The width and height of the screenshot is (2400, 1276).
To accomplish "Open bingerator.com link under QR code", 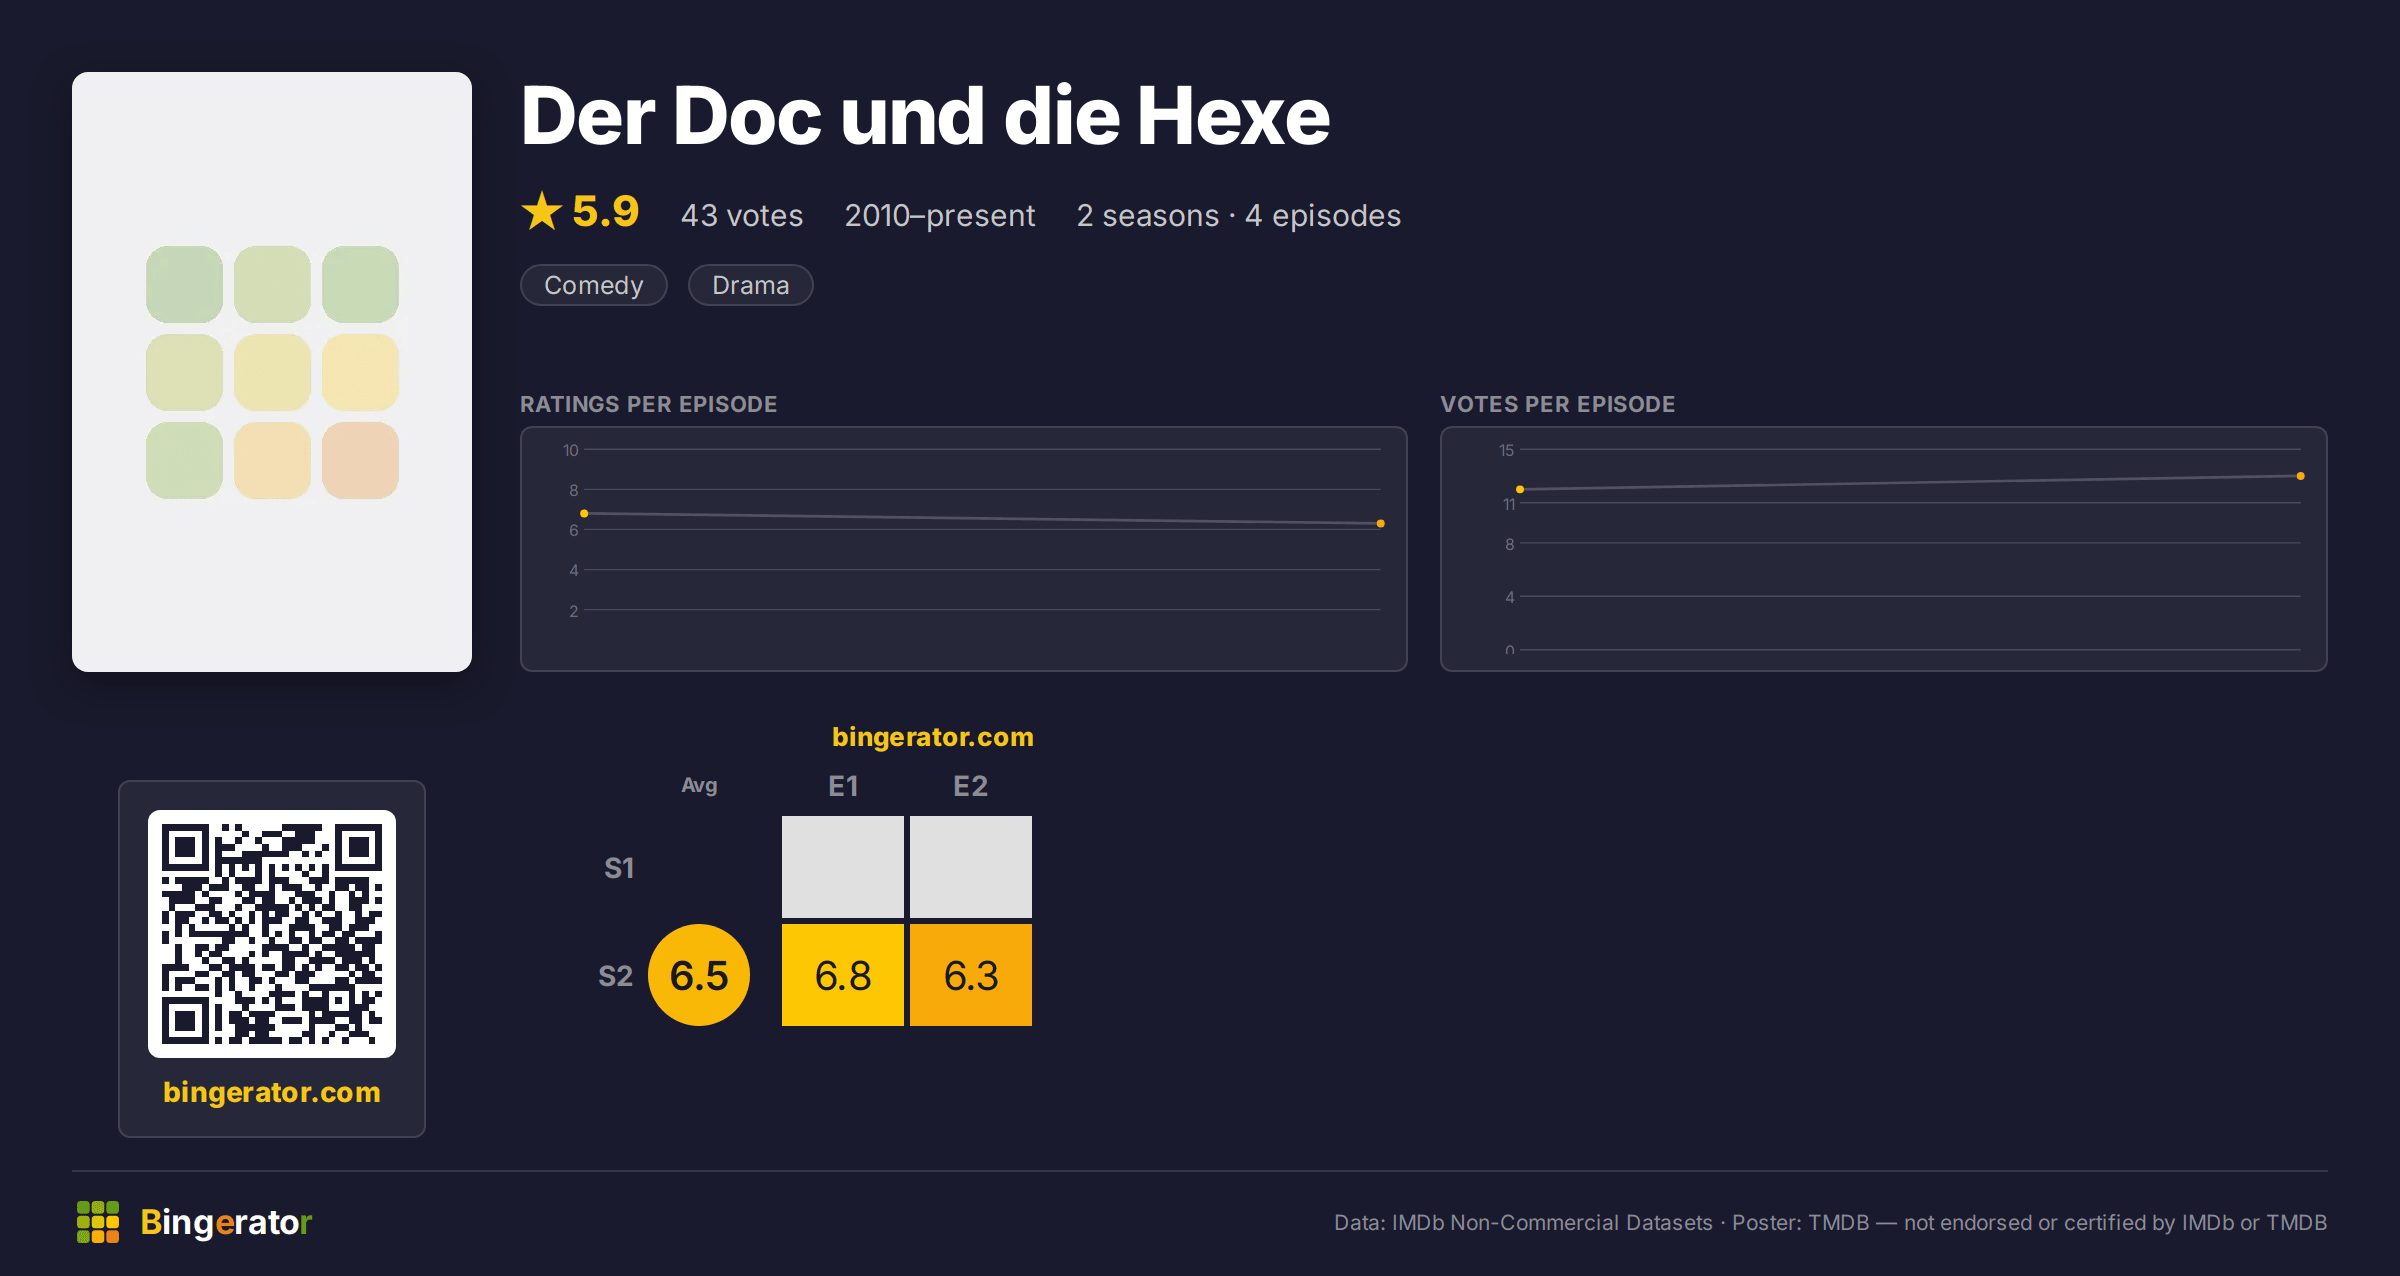I will click(272, 1092).
